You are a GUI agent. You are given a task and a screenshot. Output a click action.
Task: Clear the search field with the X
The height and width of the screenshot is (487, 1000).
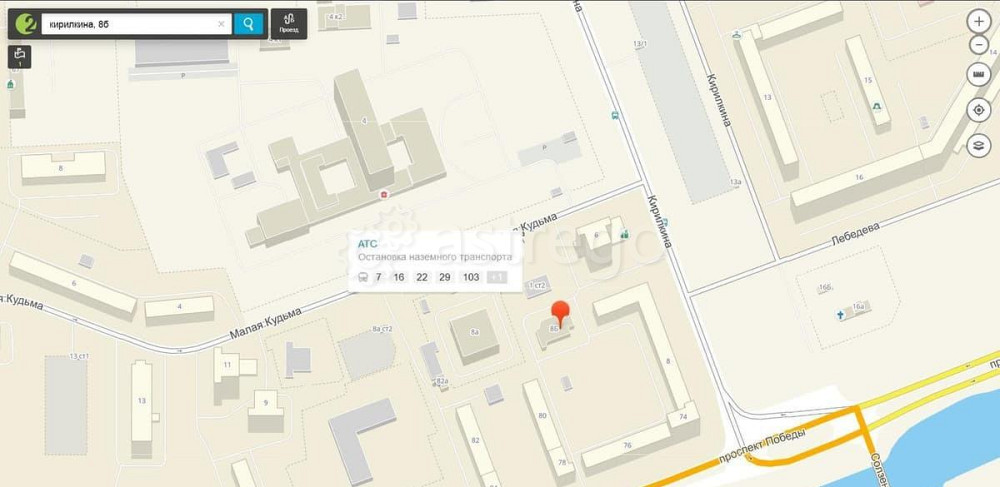tap(221, 24)
